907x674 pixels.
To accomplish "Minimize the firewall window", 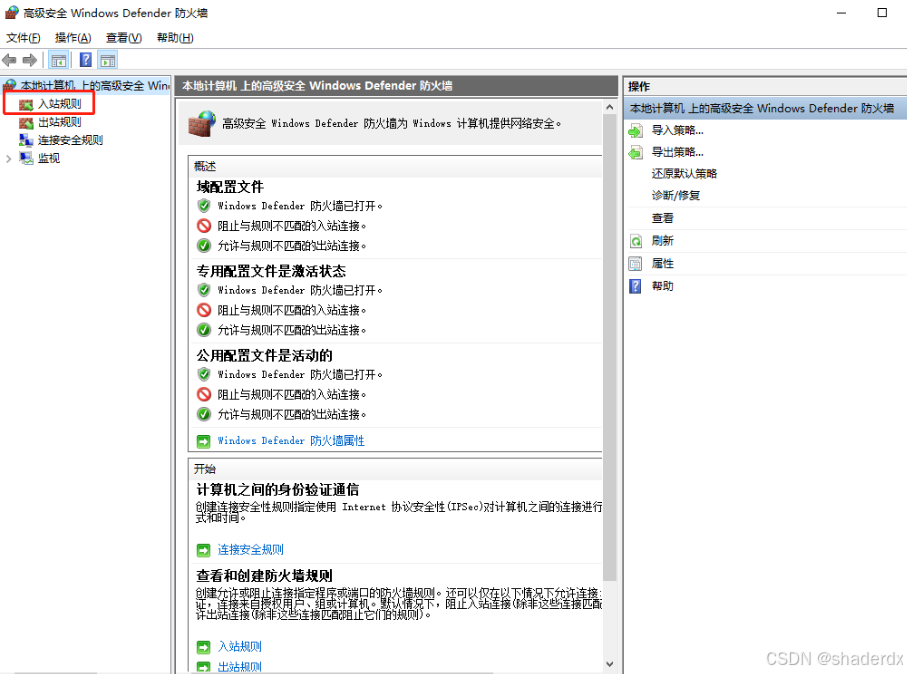I will click(x=841, y=13).
